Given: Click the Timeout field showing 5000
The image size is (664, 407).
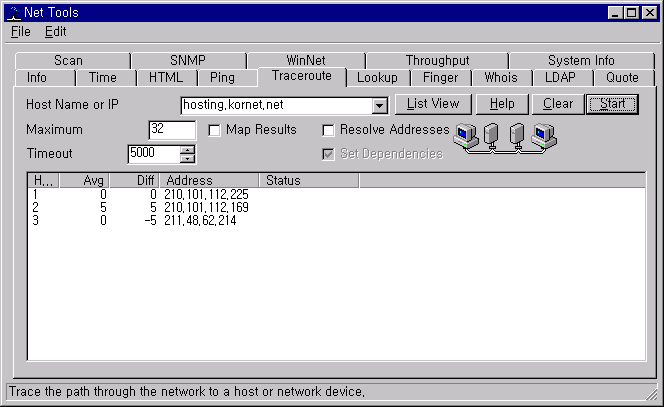Looking at the screenshot, I should coord(155,154).
